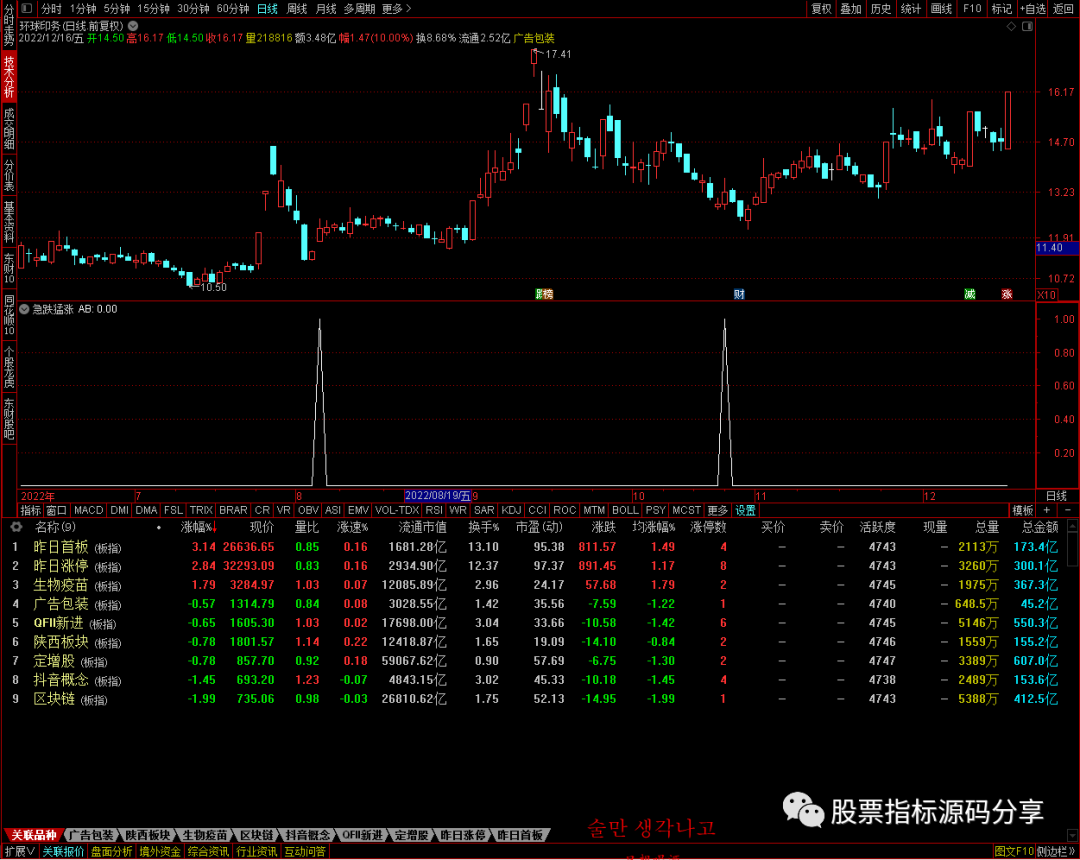Switch to the BRAR indicator
Image resolution: width=1080 pixels, height=860 pixels.
pos(233,510)
